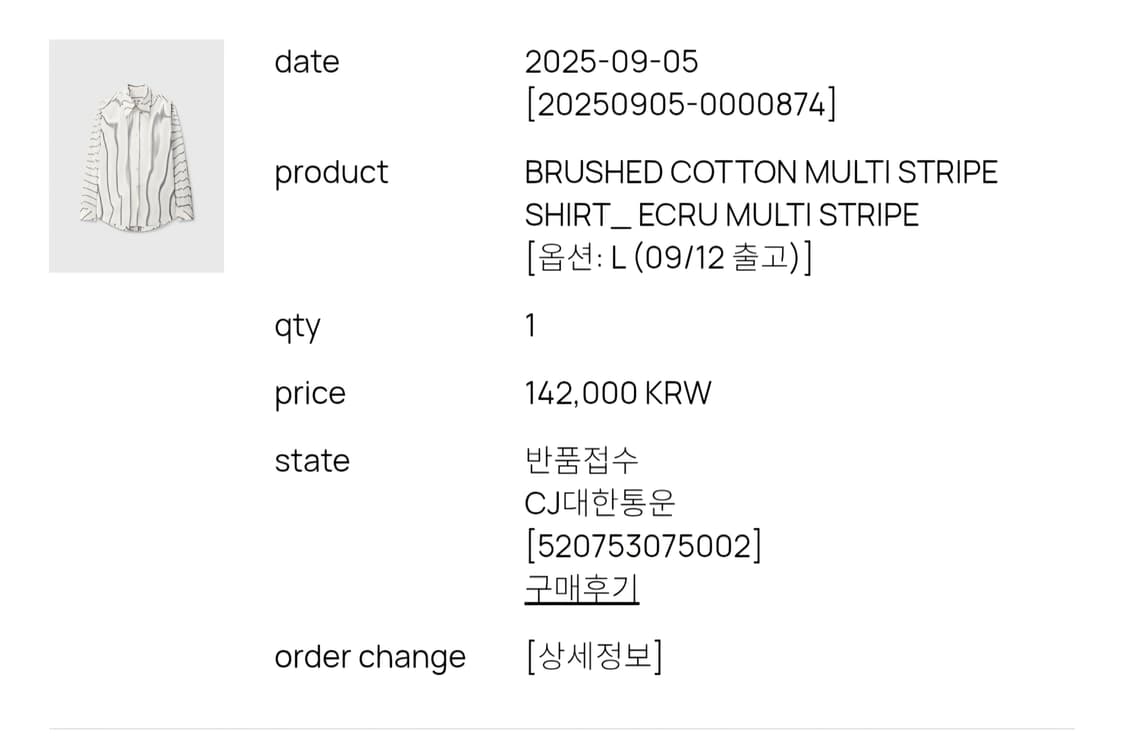Click the 반품접수 return status label
The image size is (1125, 750).
coord(572,461)
